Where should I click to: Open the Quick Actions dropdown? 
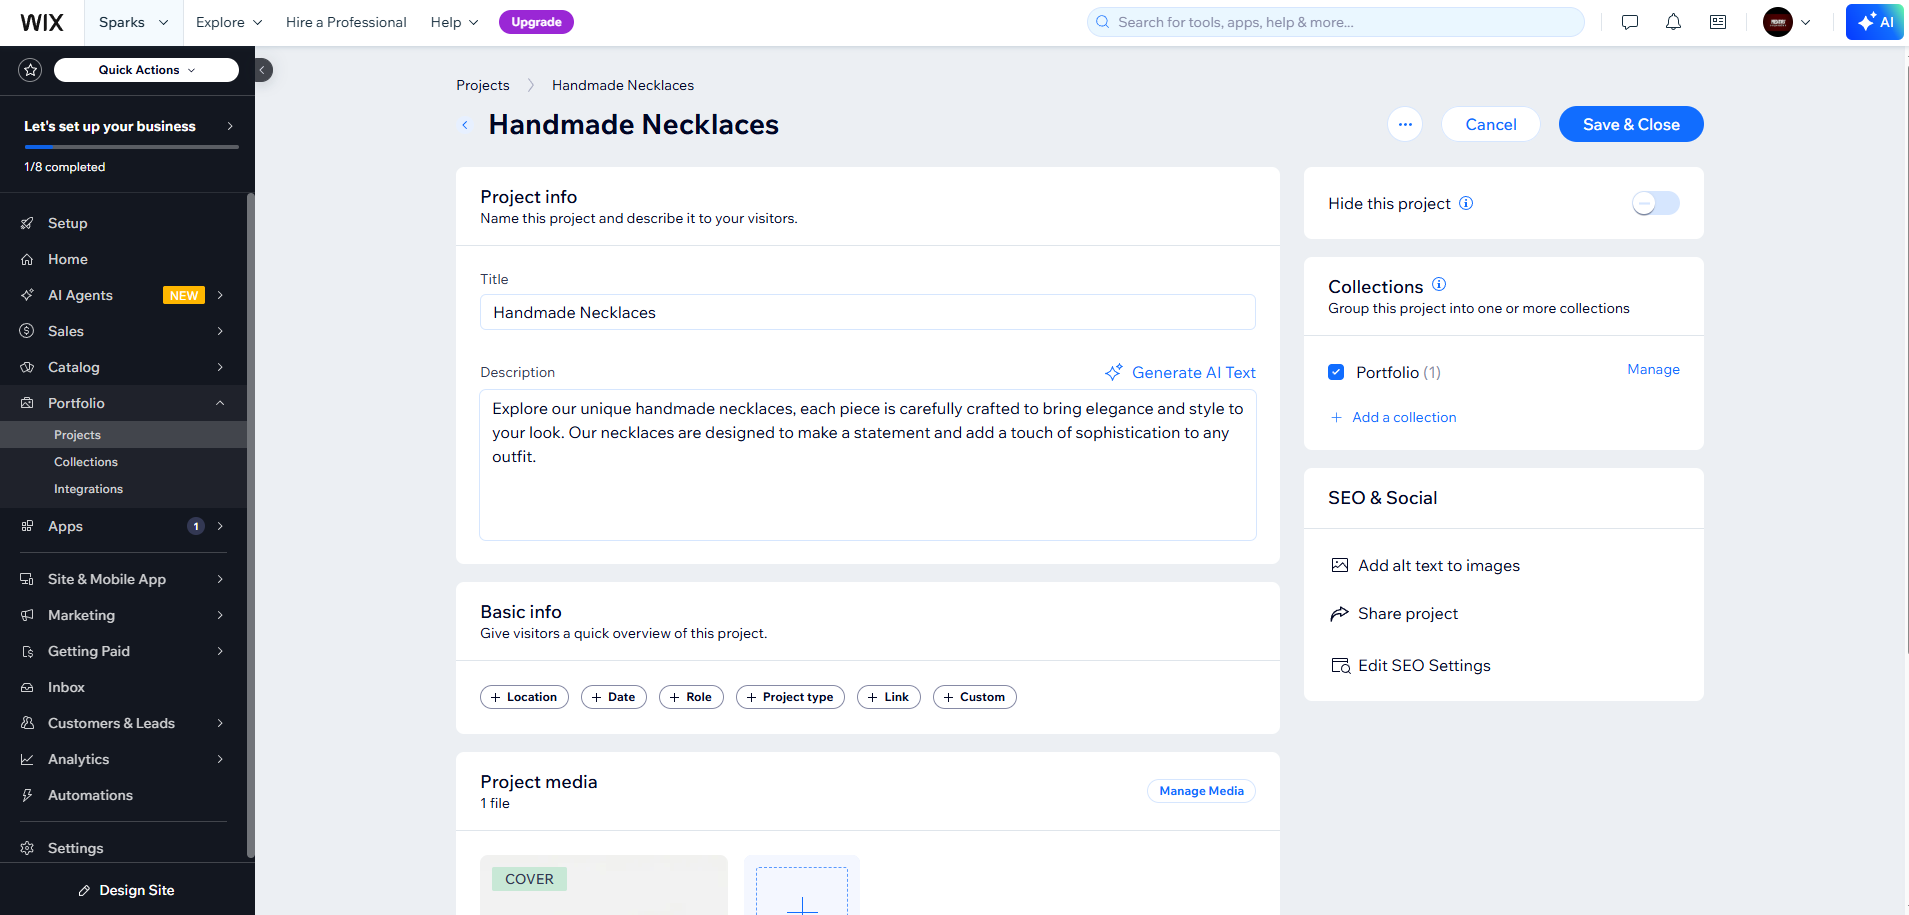point(146,70)
